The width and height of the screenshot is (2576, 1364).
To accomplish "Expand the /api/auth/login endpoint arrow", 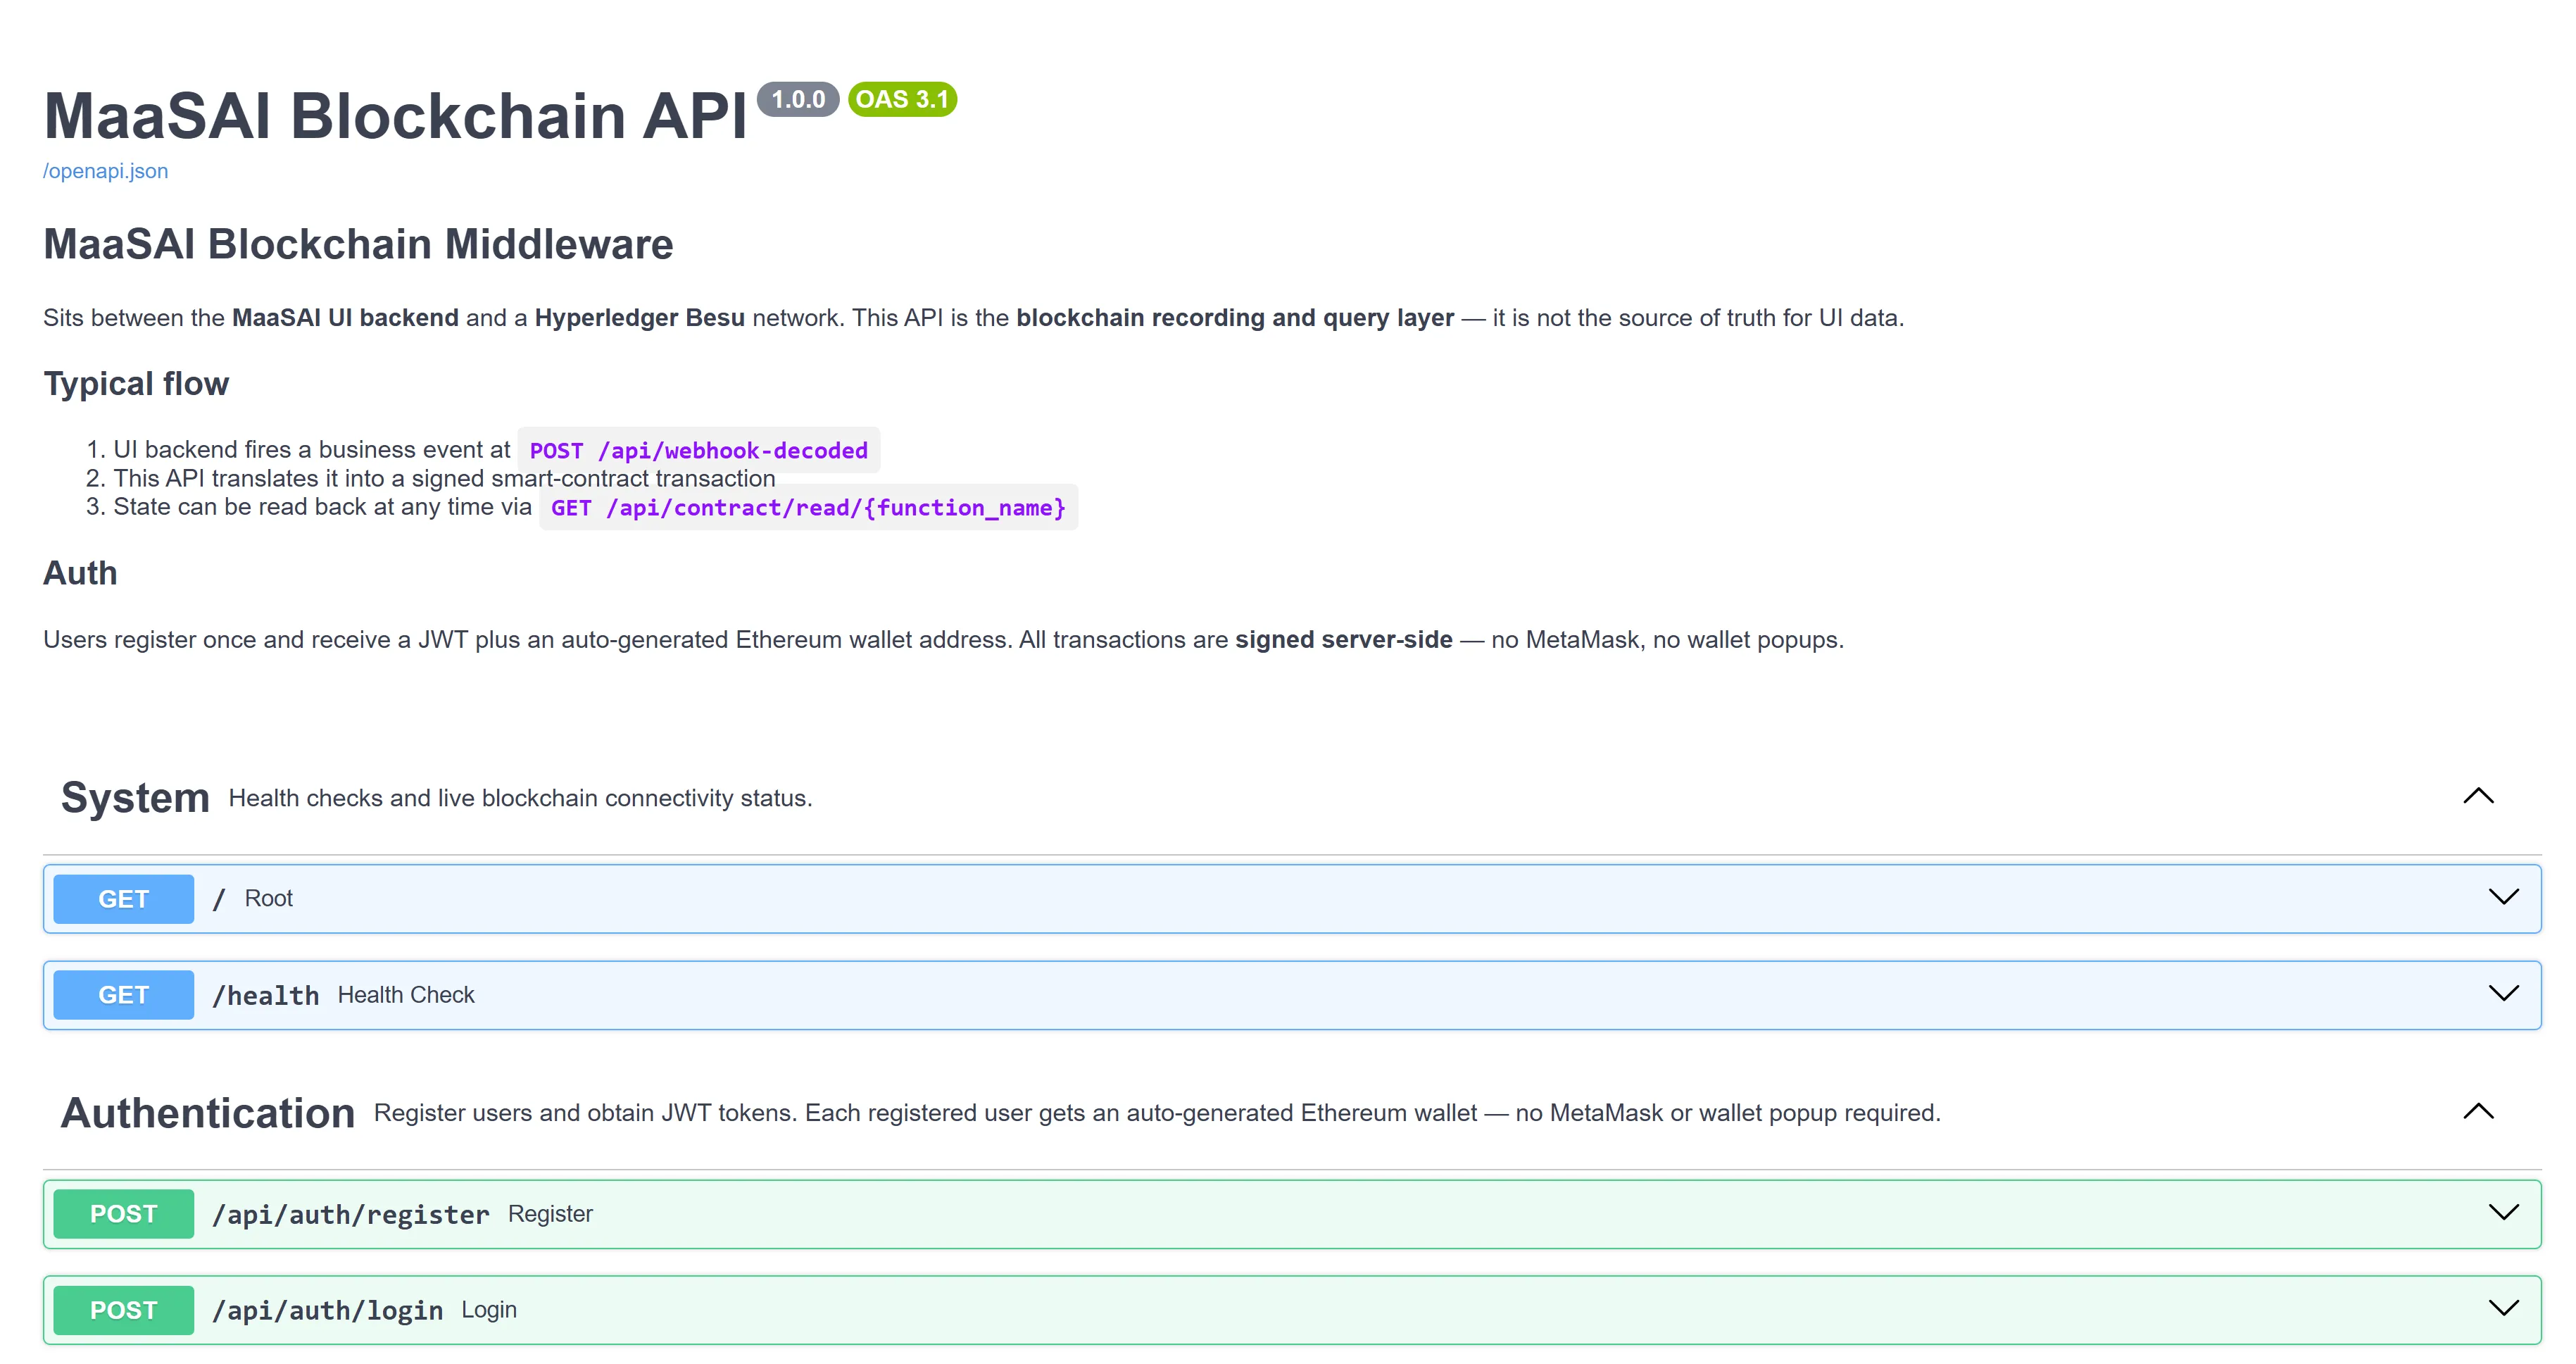I will (2503, 1308).
